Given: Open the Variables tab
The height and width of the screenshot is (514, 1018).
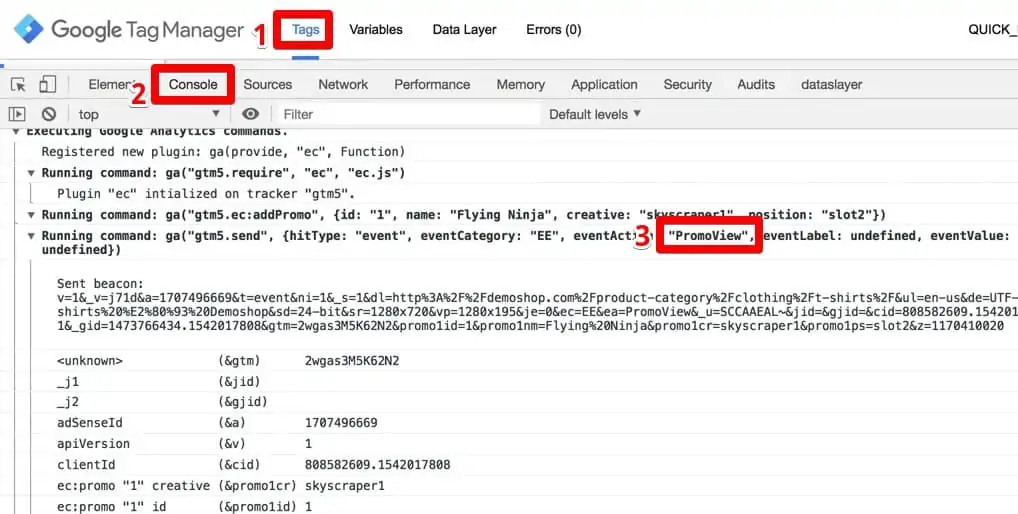Looking at the screenshot, I should (x=376, y=29).
